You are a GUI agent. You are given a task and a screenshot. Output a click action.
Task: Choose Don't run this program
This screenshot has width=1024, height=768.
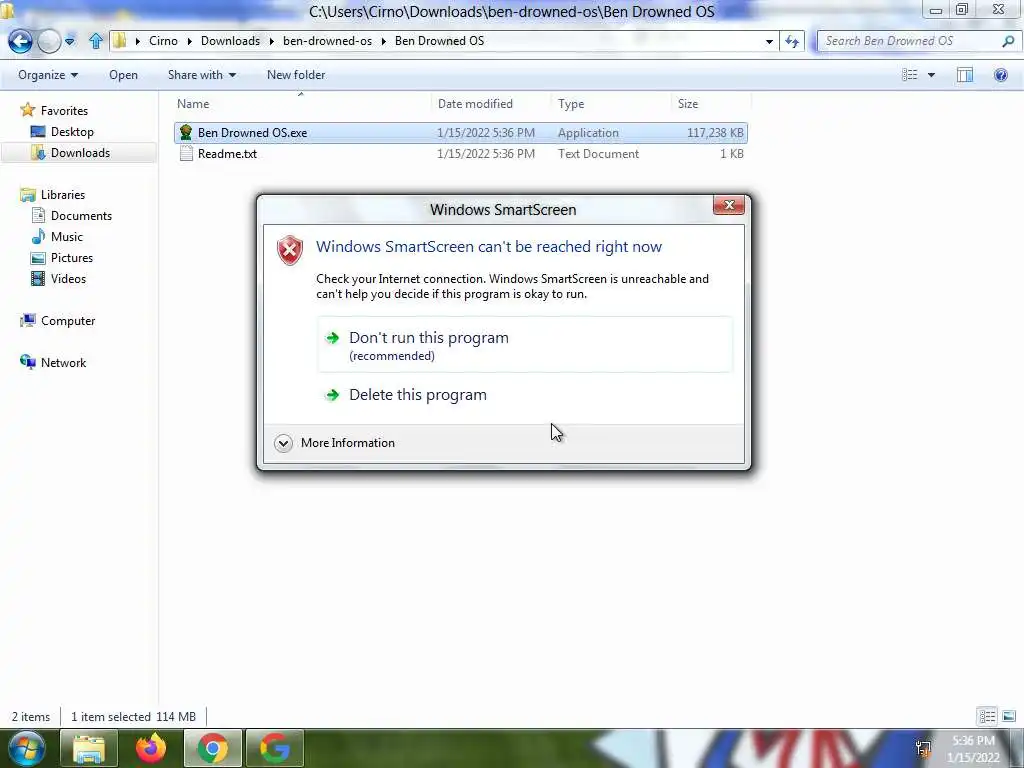coord(524,345)
